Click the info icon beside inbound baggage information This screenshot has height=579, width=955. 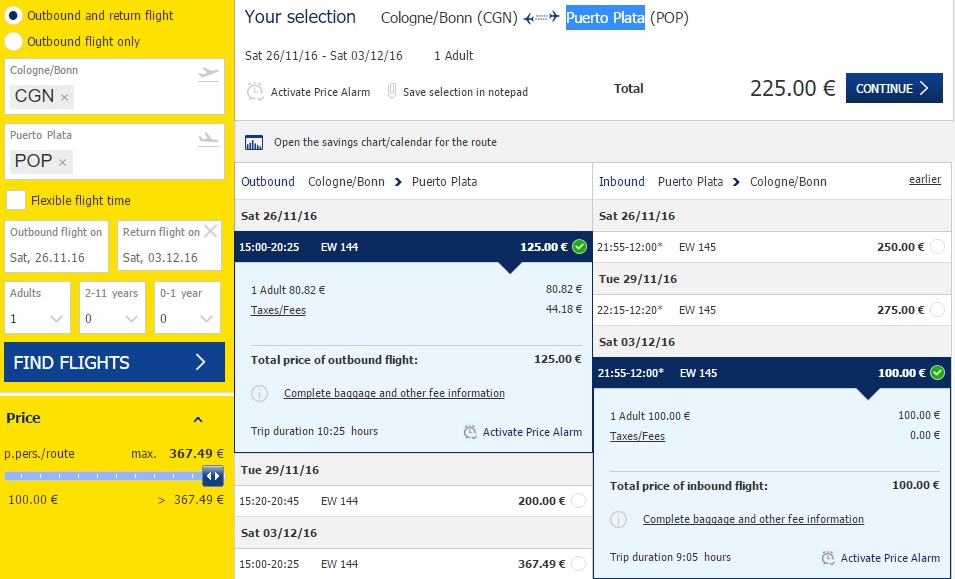coord(618,519)
